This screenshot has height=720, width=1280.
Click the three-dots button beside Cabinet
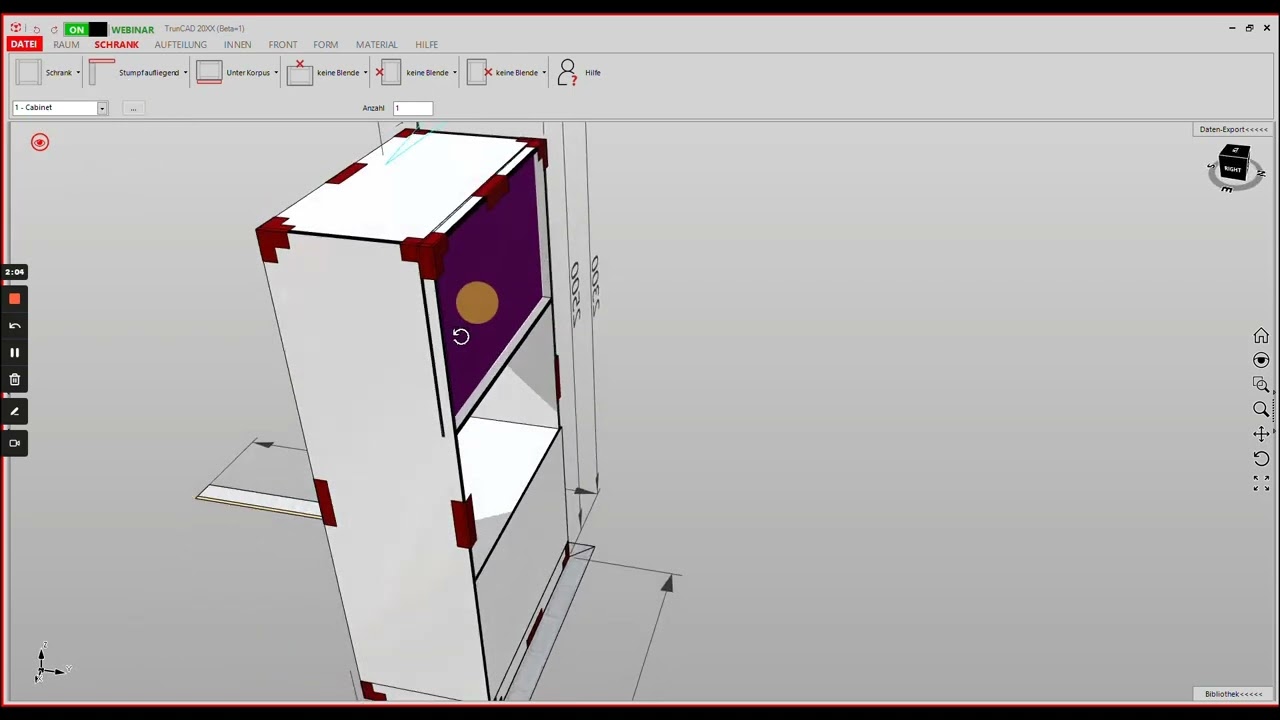[x=133, y=108]
